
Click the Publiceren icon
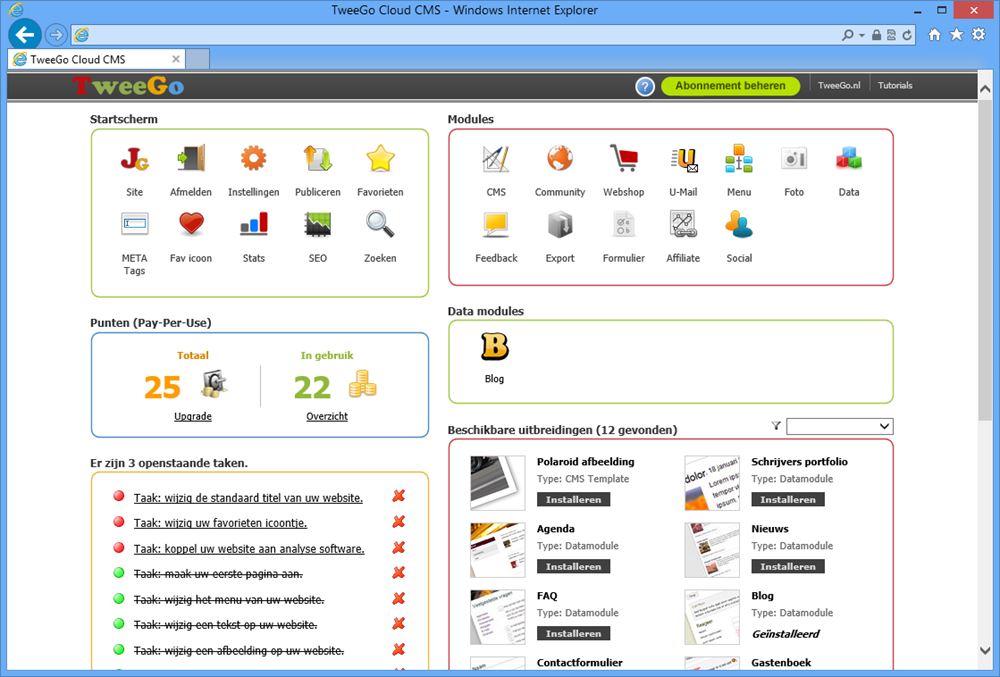tap(318, 159)
